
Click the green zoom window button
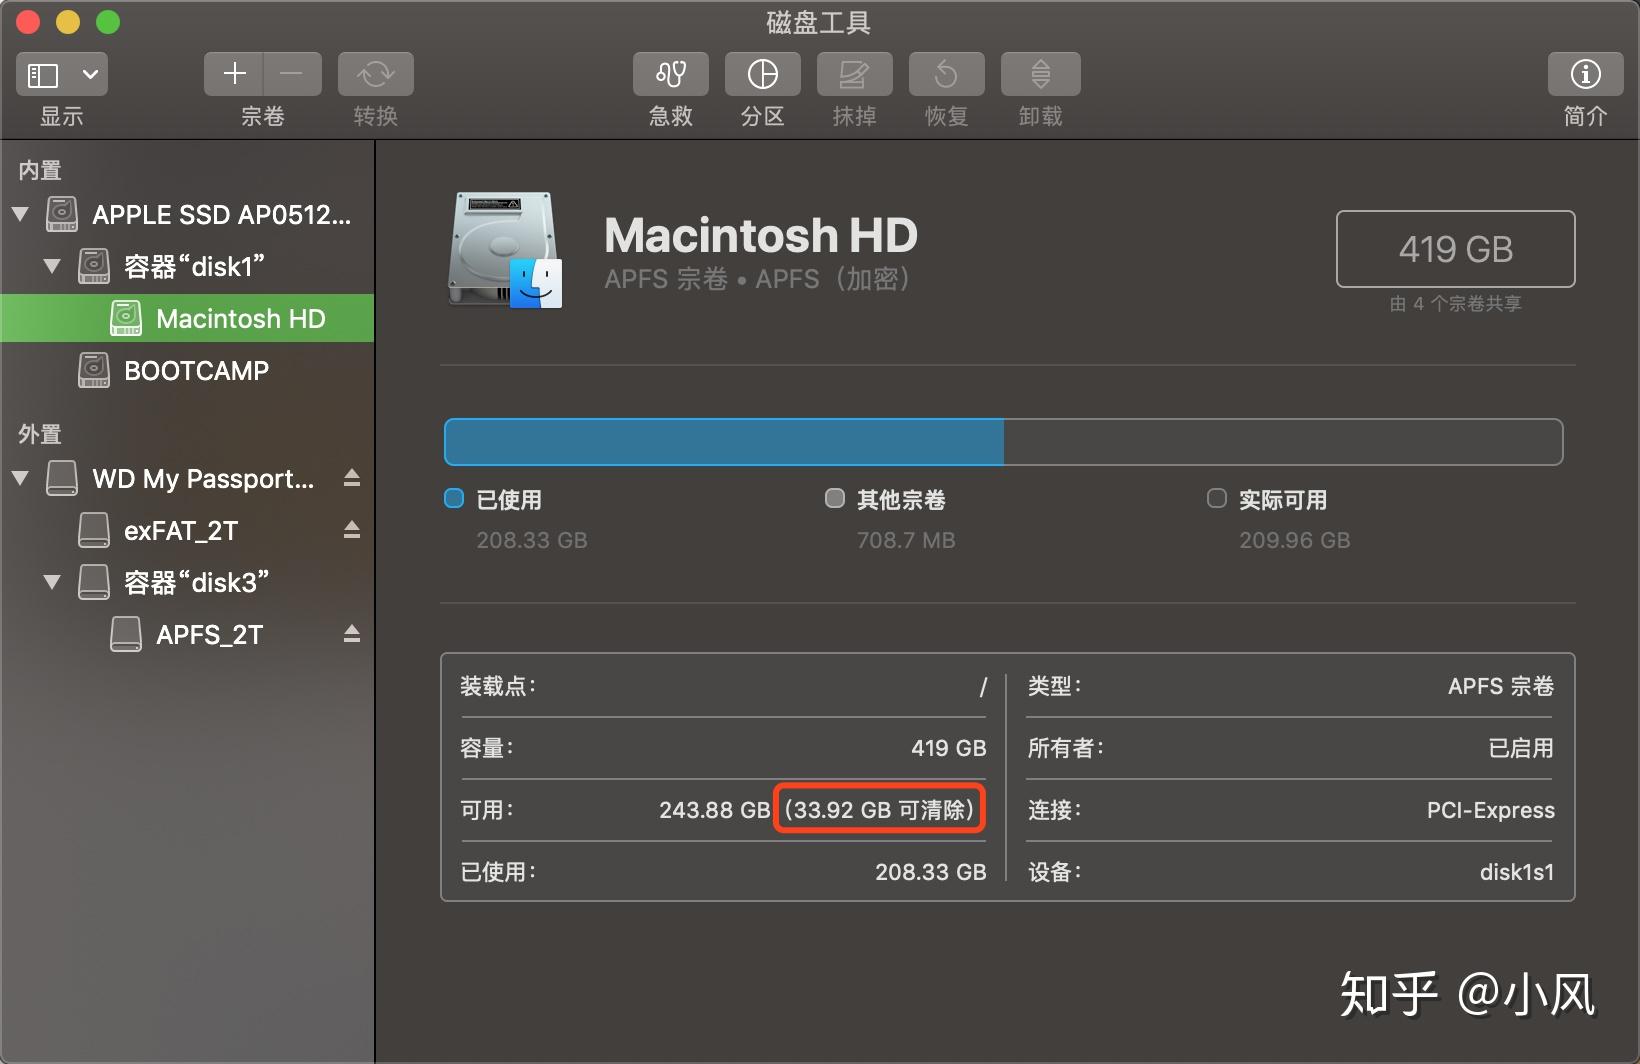coord(108,22)
